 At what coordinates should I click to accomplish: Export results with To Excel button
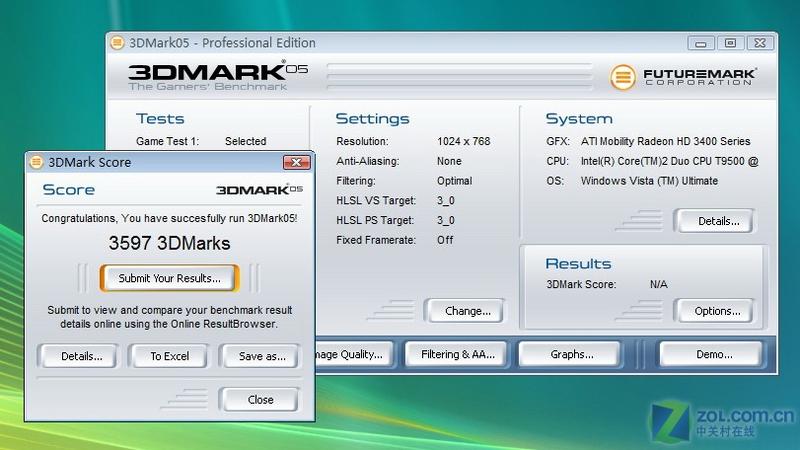click(169, 356)
